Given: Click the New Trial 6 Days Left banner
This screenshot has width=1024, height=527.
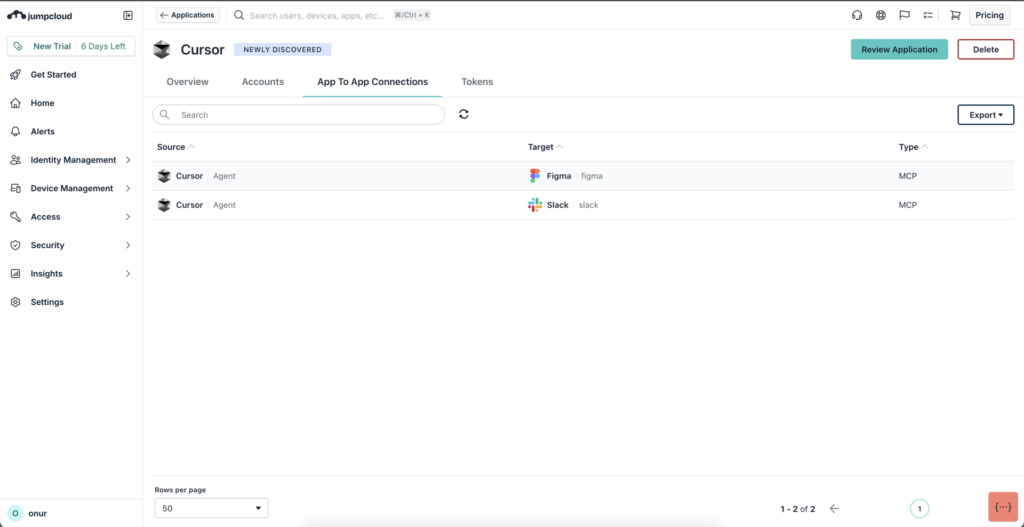Looking at the screenshot, I should tap(71, 46).
